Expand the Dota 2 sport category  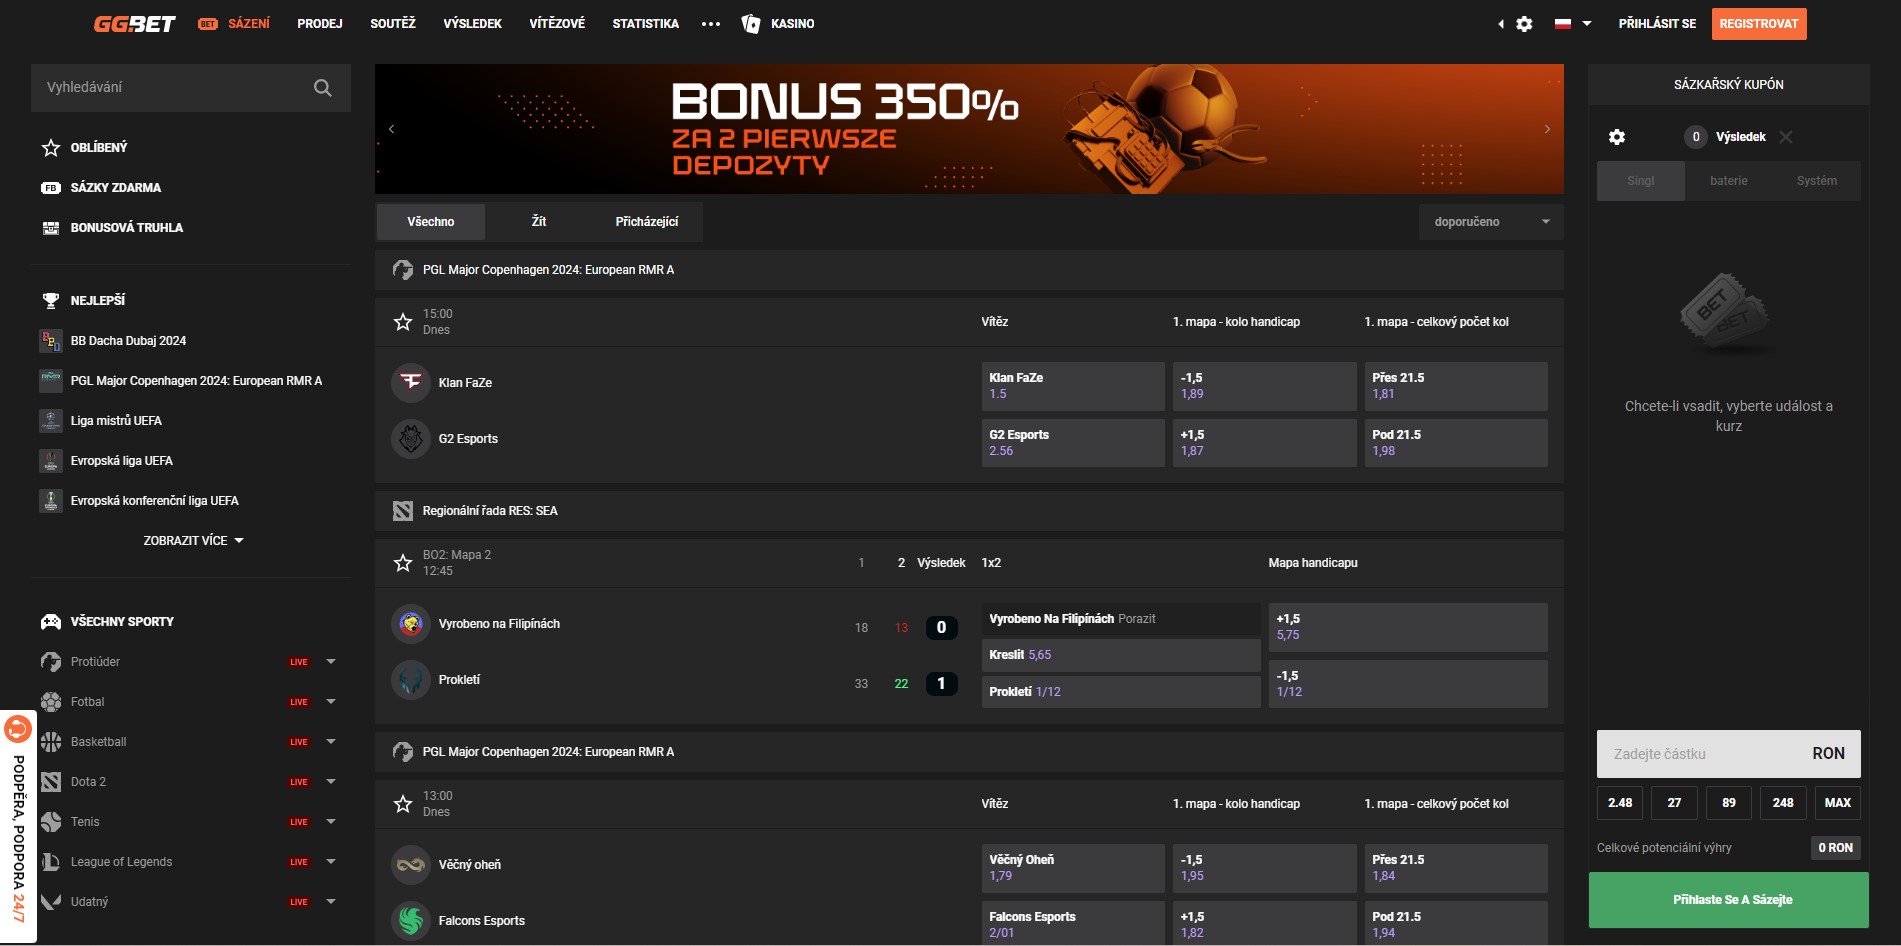pos(331,782)
